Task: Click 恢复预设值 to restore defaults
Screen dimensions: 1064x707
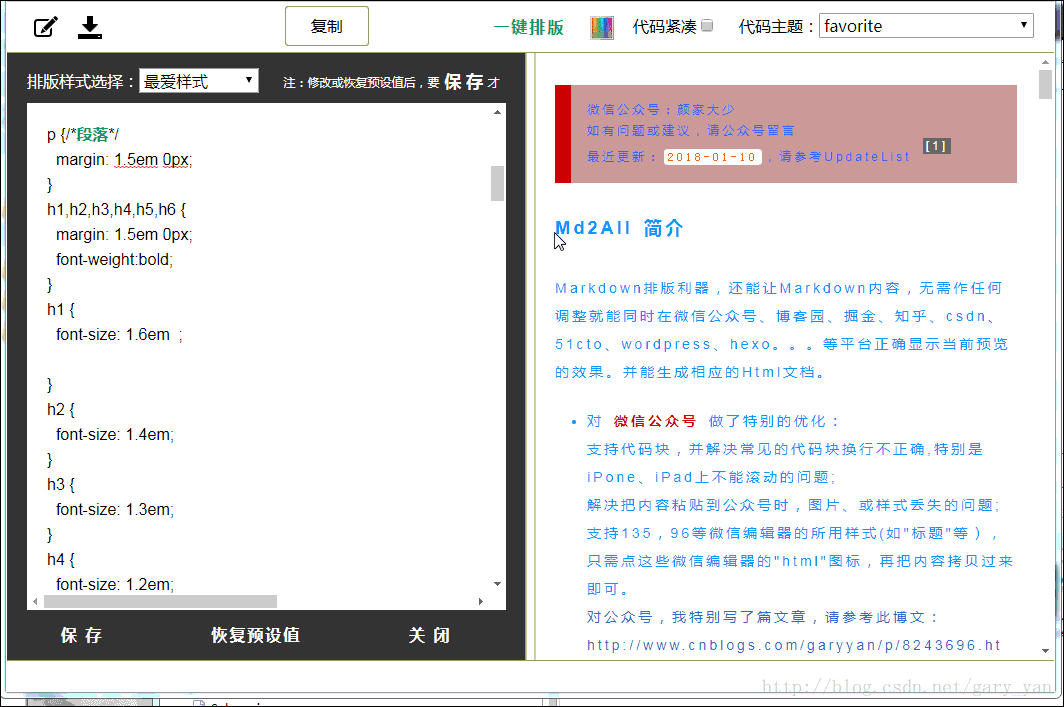Action: [255, 635]
